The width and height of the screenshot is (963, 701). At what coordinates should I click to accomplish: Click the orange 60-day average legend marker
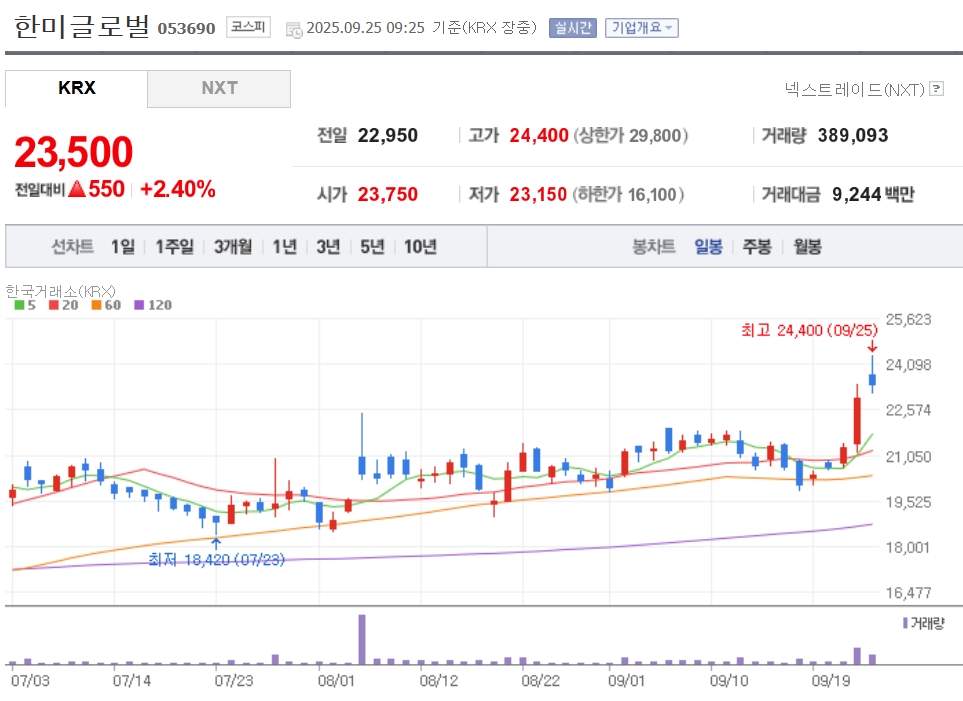pos(96,305)
